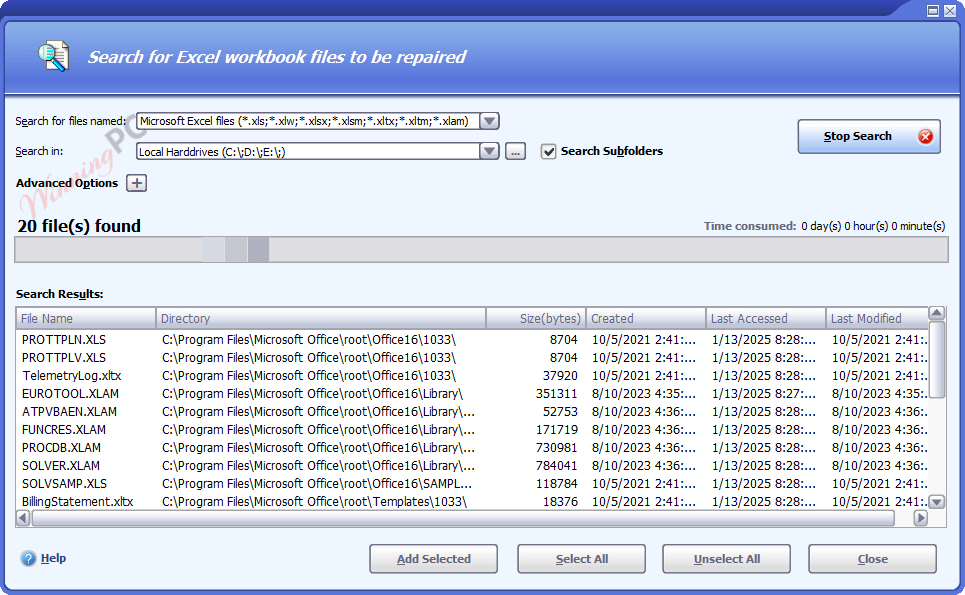
Task: Select the BillingStatement.xltx row
Action: [472, 501]
